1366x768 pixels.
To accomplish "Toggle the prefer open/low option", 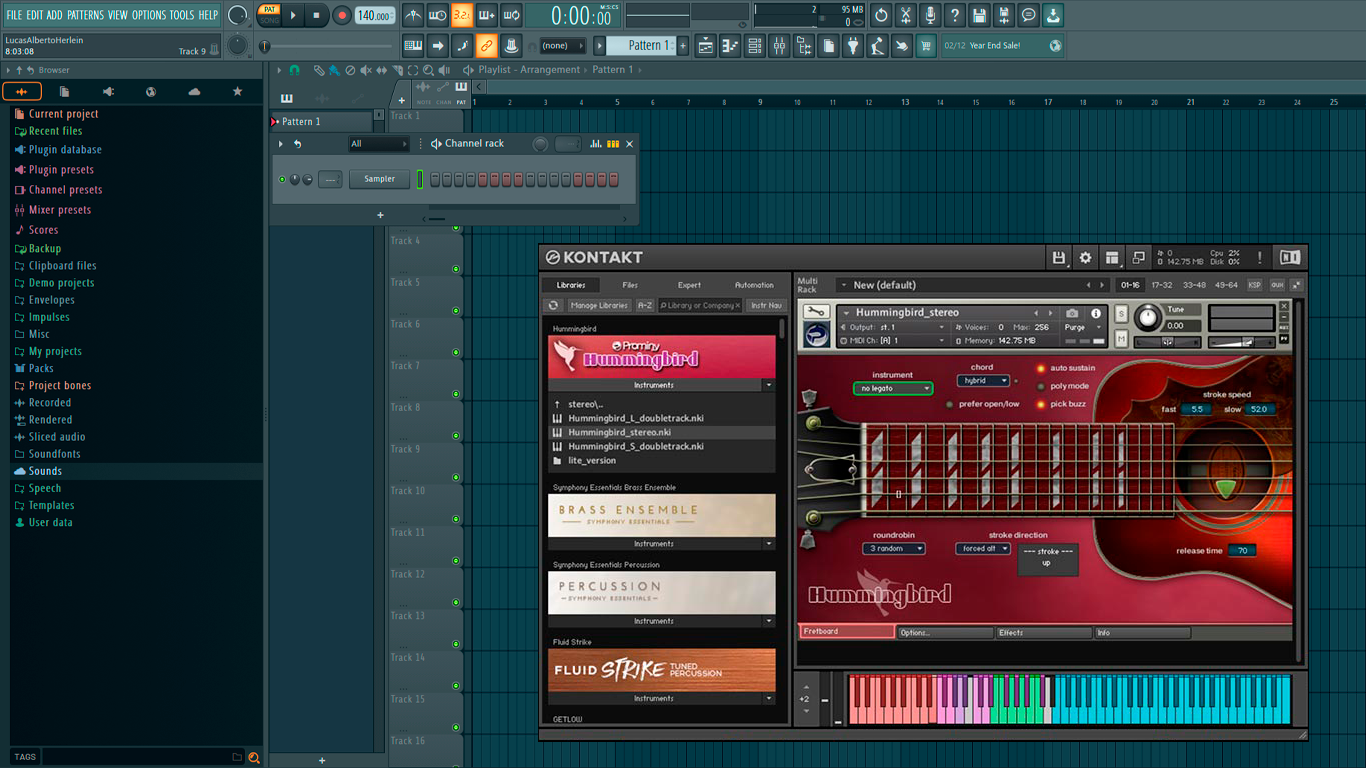I will point(950,404).
